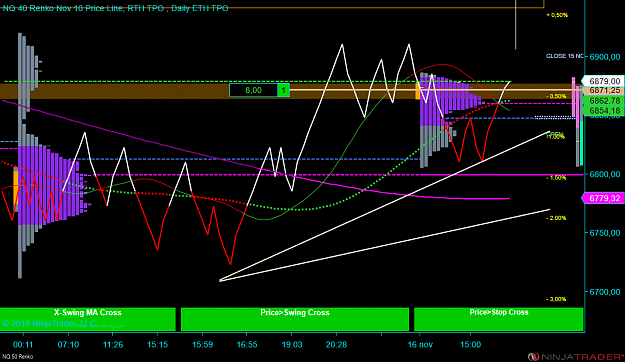This screenshot has height=362, width=625.
Task: Click the 15:00 time axis label
Action: 471,344
